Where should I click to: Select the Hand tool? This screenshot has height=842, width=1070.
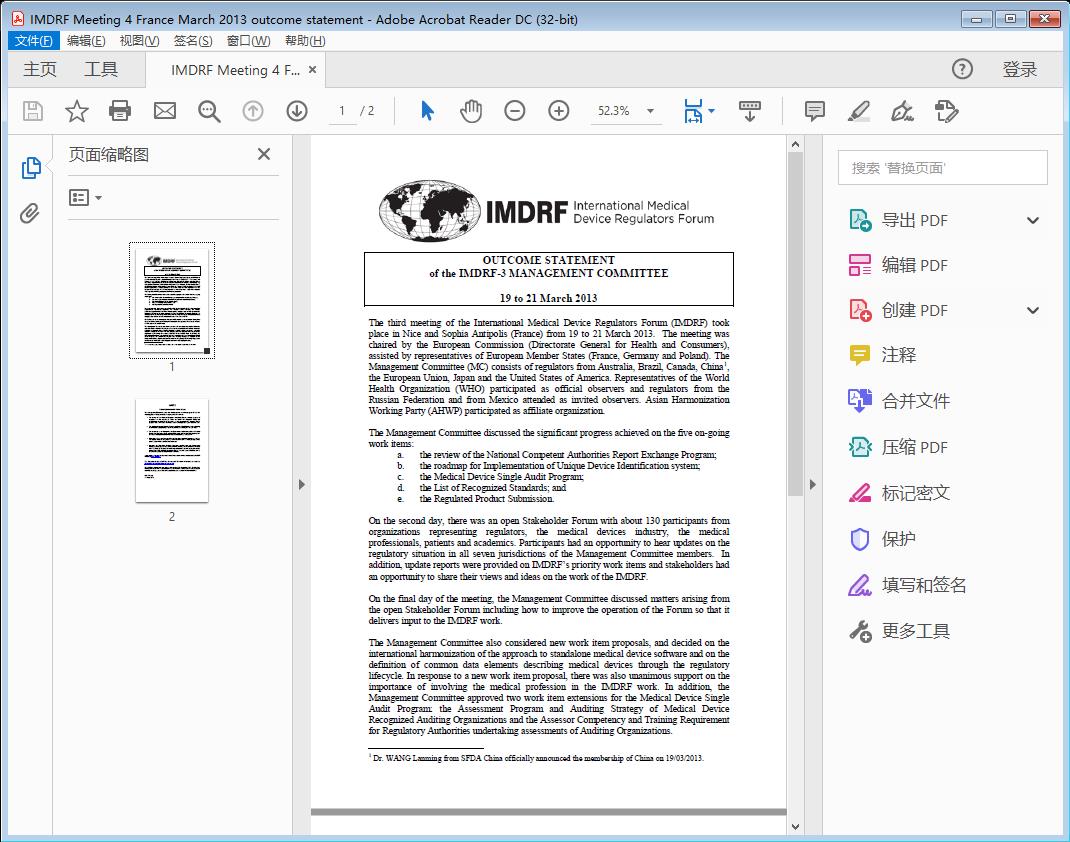(468, 111)
